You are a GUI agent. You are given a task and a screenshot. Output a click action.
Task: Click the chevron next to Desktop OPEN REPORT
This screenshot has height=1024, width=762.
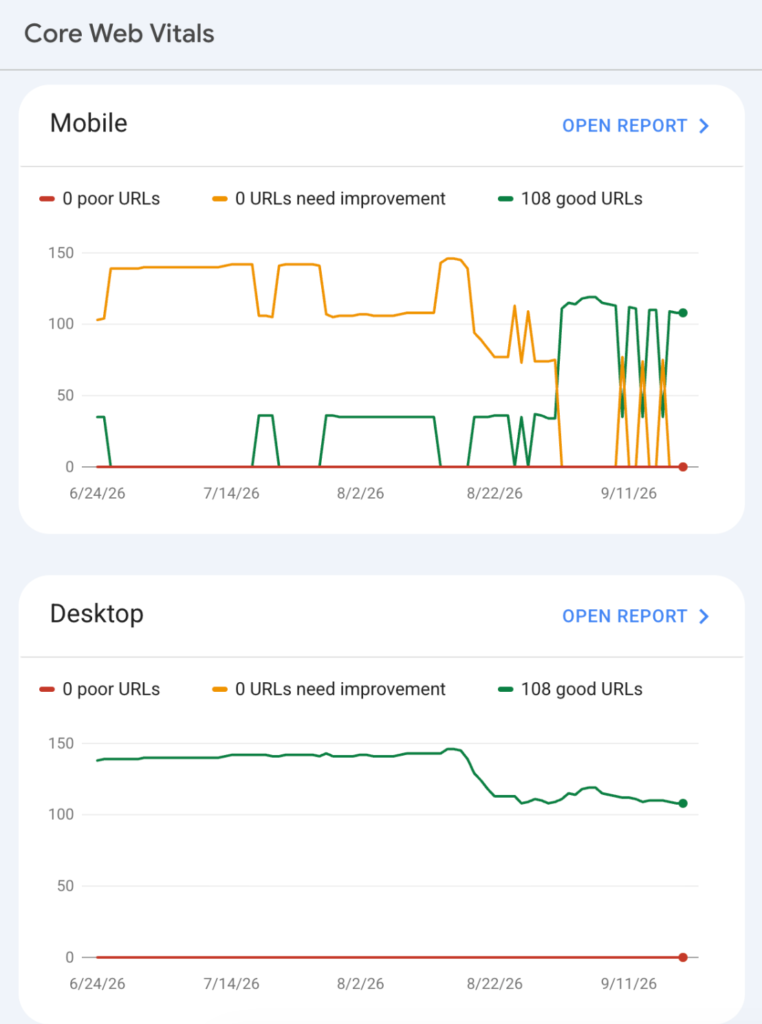pos(703,616)
